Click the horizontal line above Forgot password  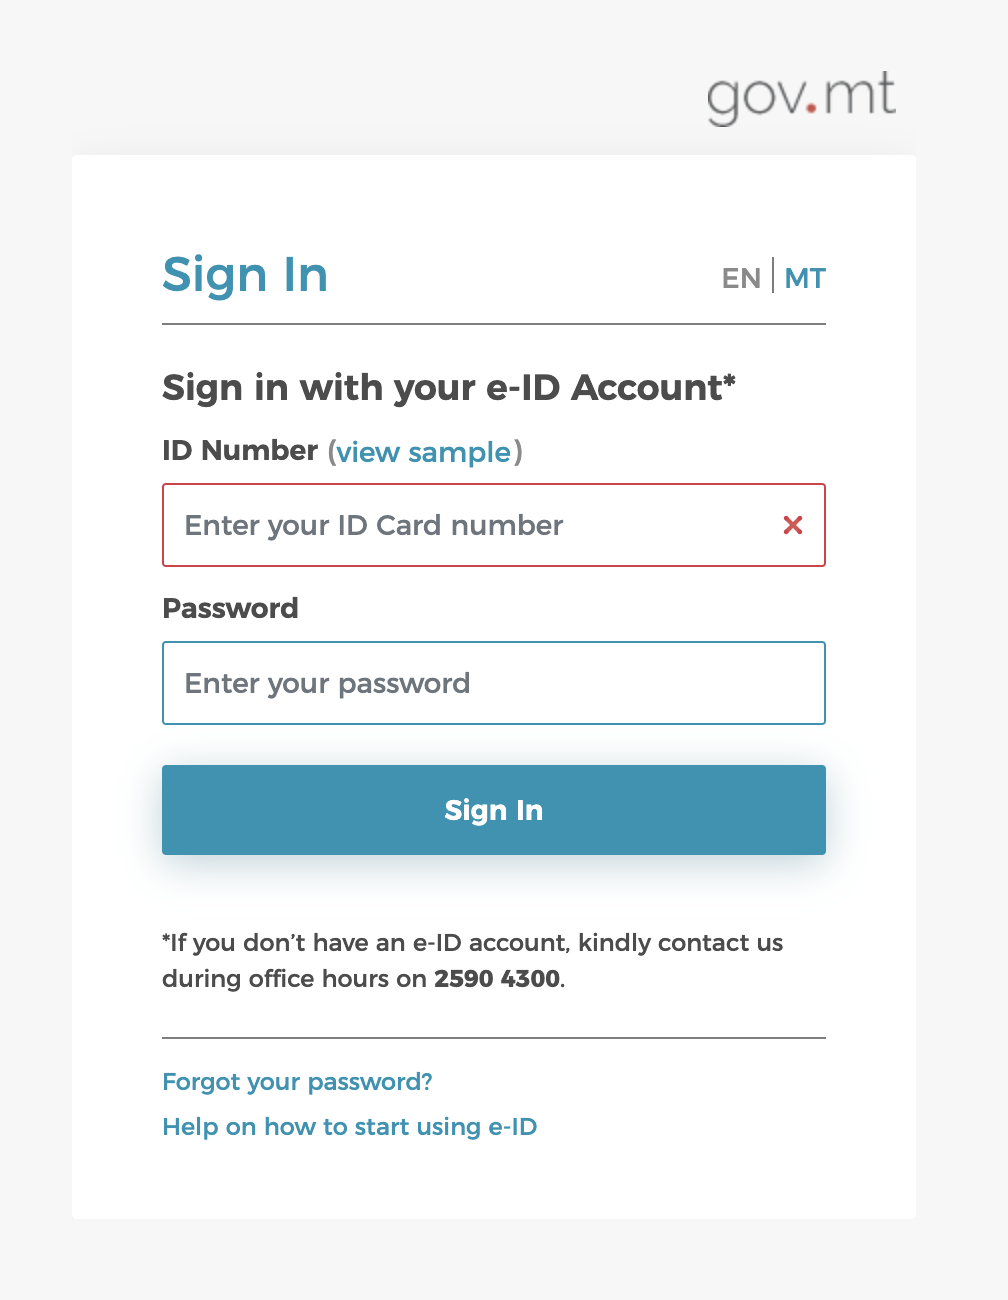494,1038
